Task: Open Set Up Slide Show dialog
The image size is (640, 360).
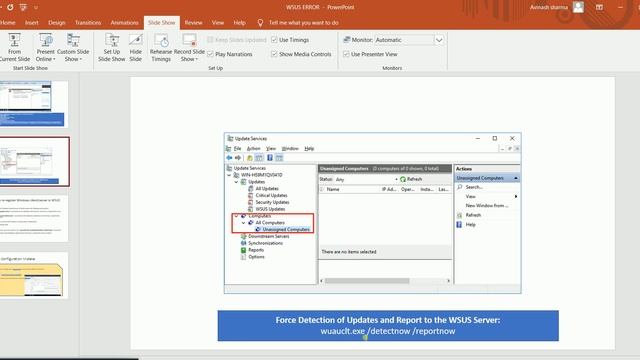Action: 111,48
